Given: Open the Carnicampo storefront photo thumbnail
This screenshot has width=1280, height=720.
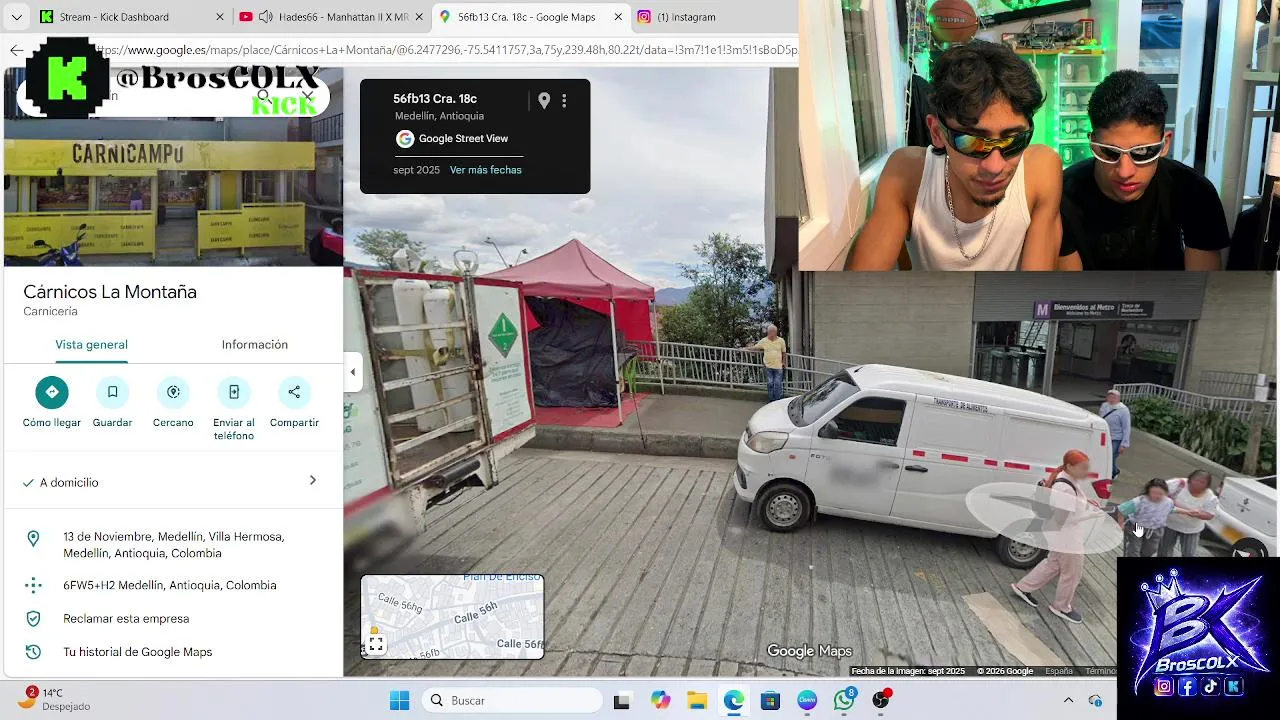Looking at the screenshot, I should [x=173, y=194].
